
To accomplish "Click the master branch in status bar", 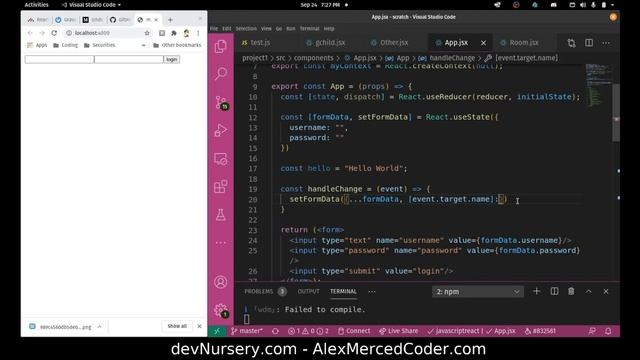I will [247, 331].
